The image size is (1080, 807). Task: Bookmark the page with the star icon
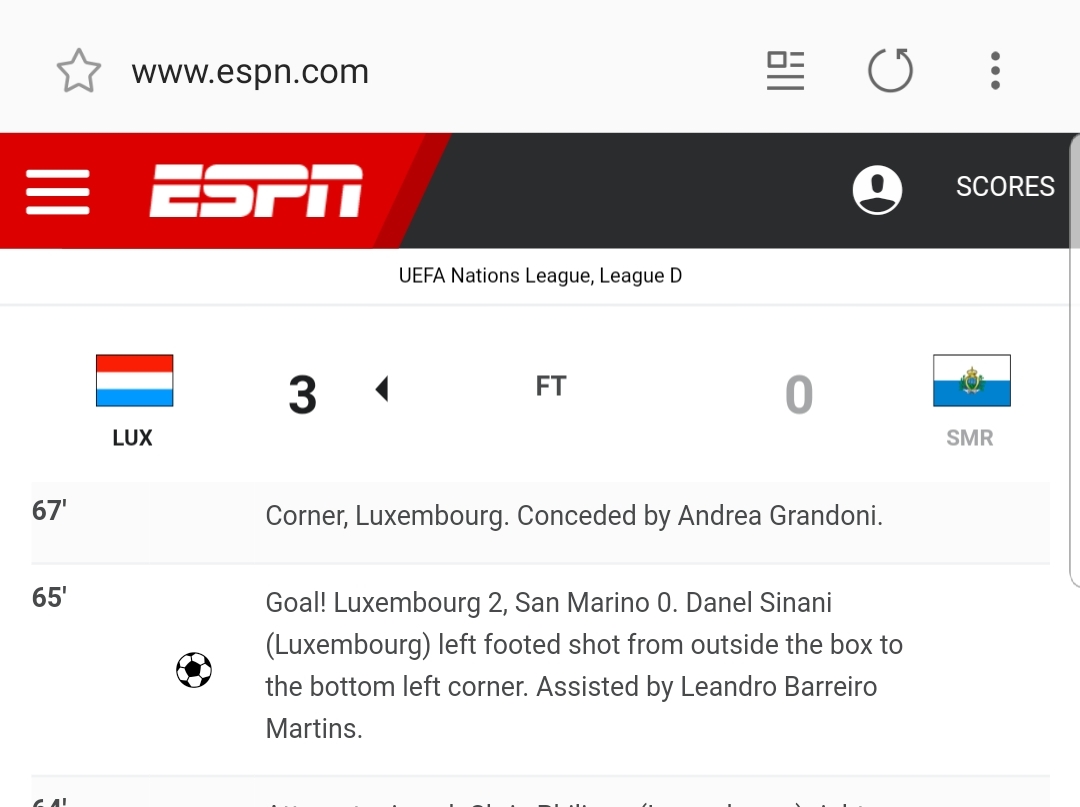[x=79, y=70]
